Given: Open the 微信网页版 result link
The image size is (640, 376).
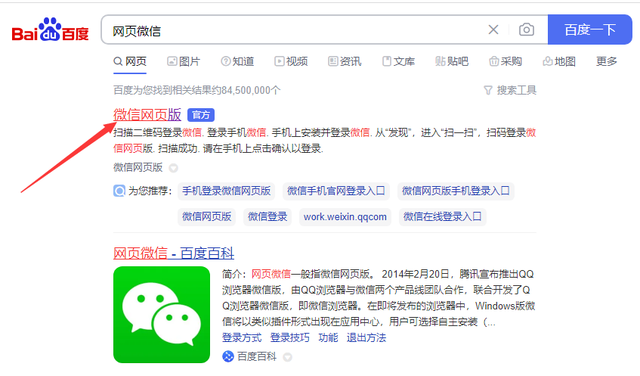Looking at the screenshot, I should (147, 115).
